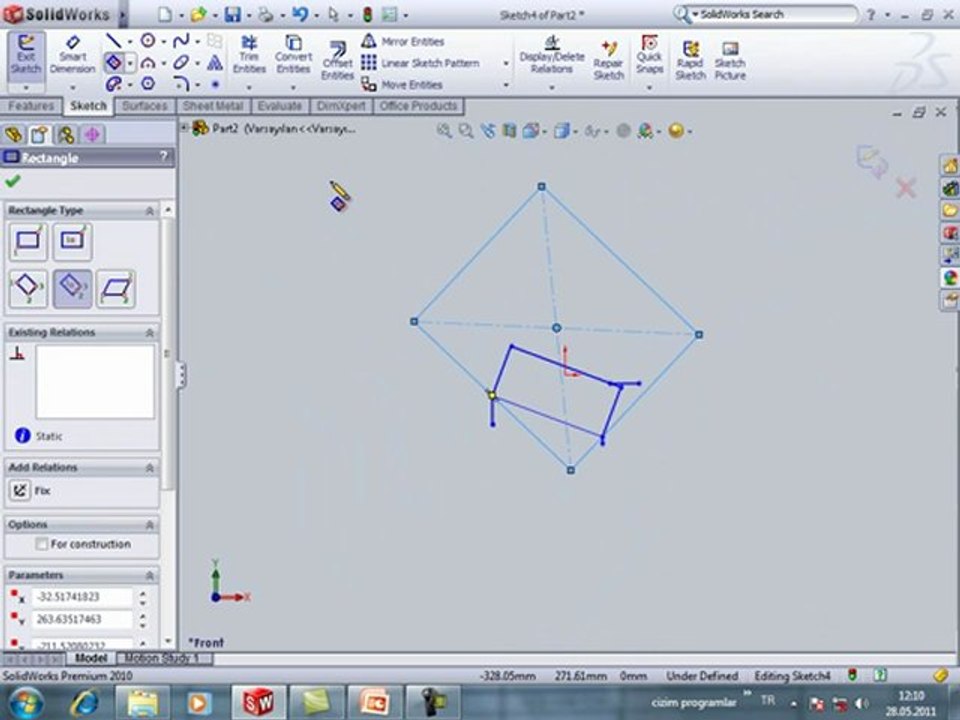
Task: Expand the Part2 tree node
Action: pyautogui.click(x=184, y=128)
